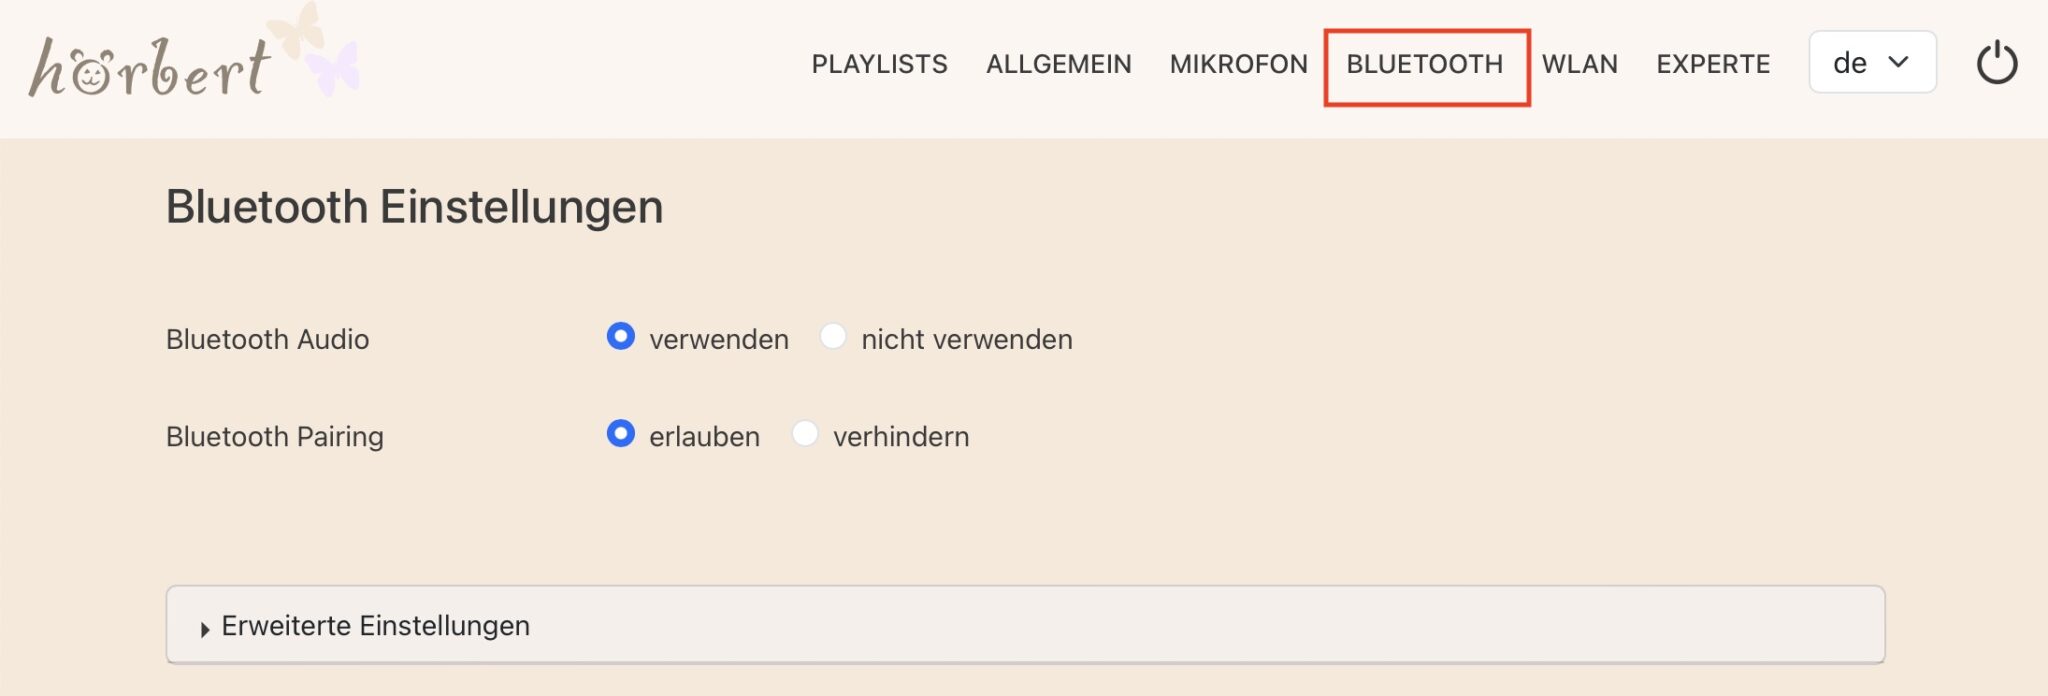Viewport: 2048px width, 696px height.
Task: Click the hörbert logo
Action: [x=150, y=68]
